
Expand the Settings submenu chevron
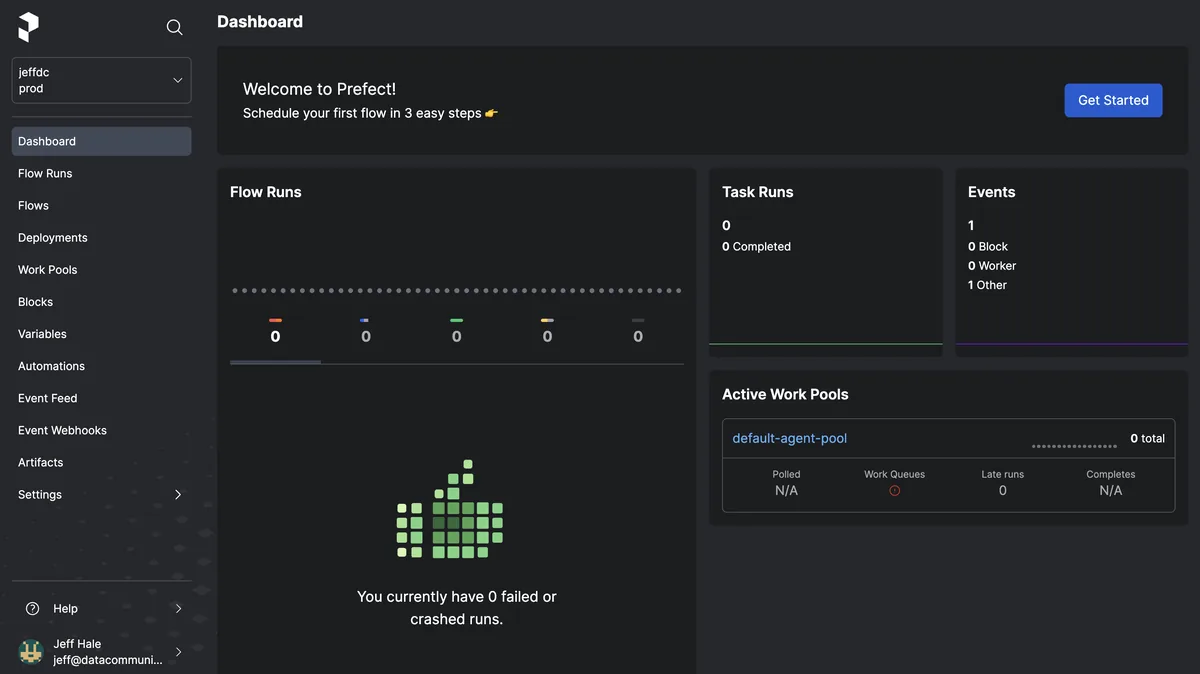pyautogui.click(x=178, y=494)
